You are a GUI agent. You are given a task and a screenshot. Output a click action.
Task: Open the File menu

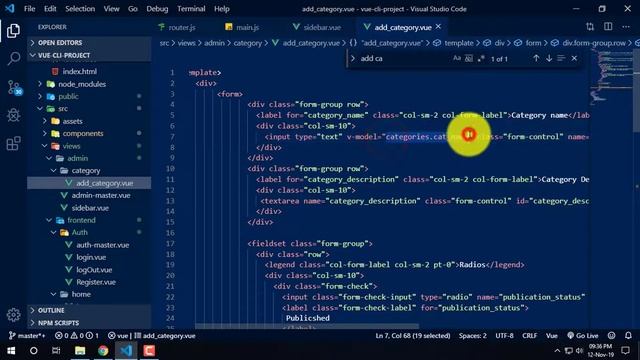[29, 9]
